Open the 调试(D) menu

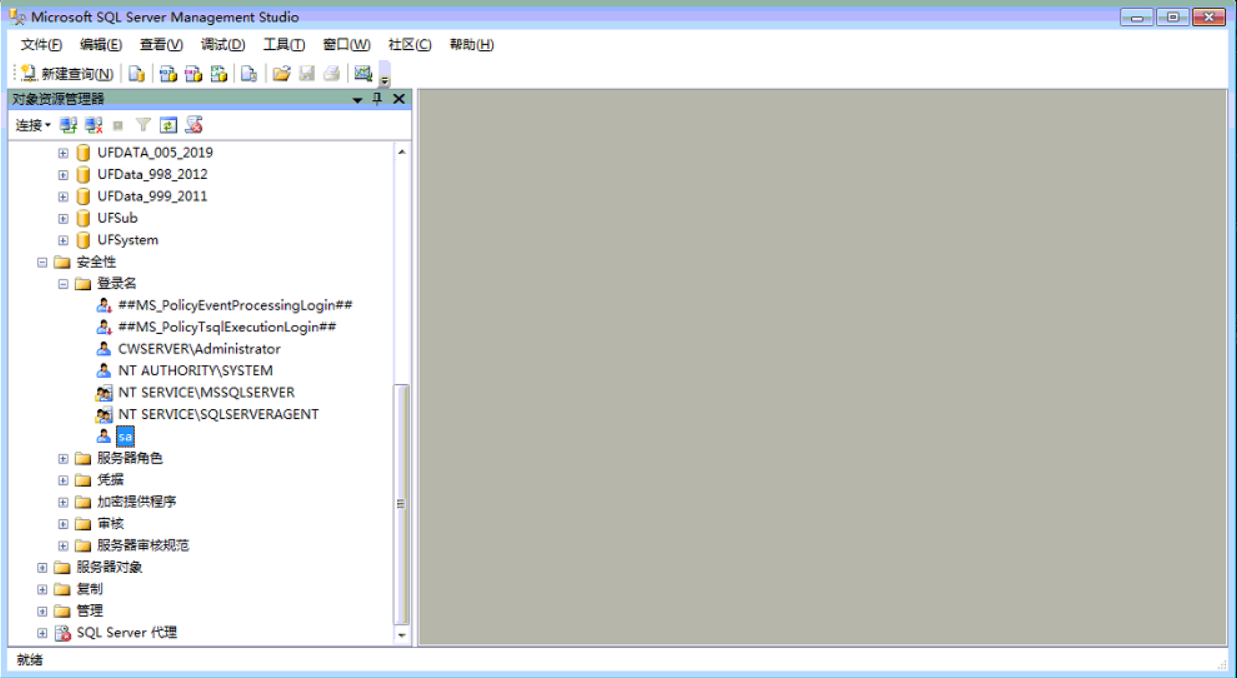pyautogui.click(x=223, y=45)
